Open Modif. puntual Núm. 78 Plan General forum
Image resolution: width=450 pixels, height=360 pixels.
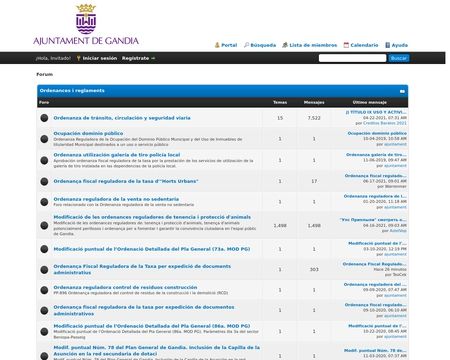click(x=157, y=351)
